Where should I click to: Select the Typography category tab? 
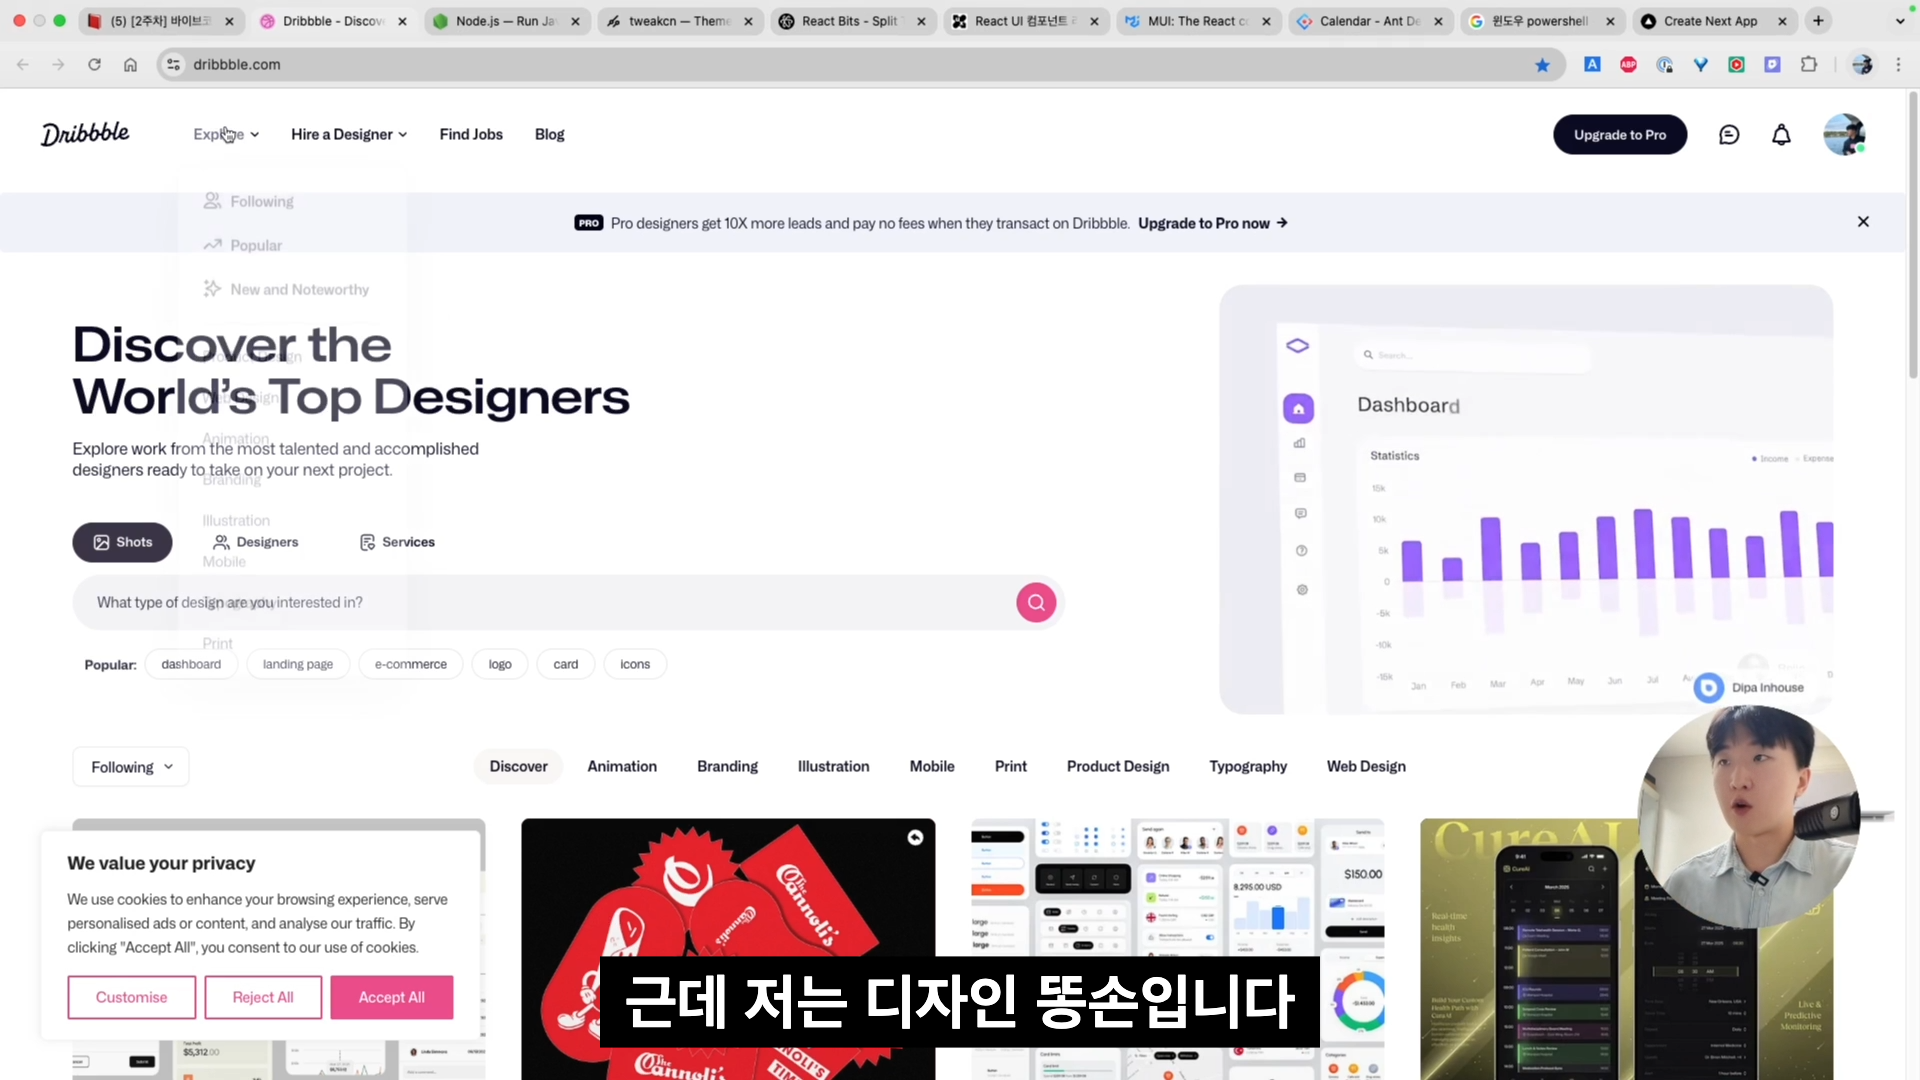[x=1247, y=766]
